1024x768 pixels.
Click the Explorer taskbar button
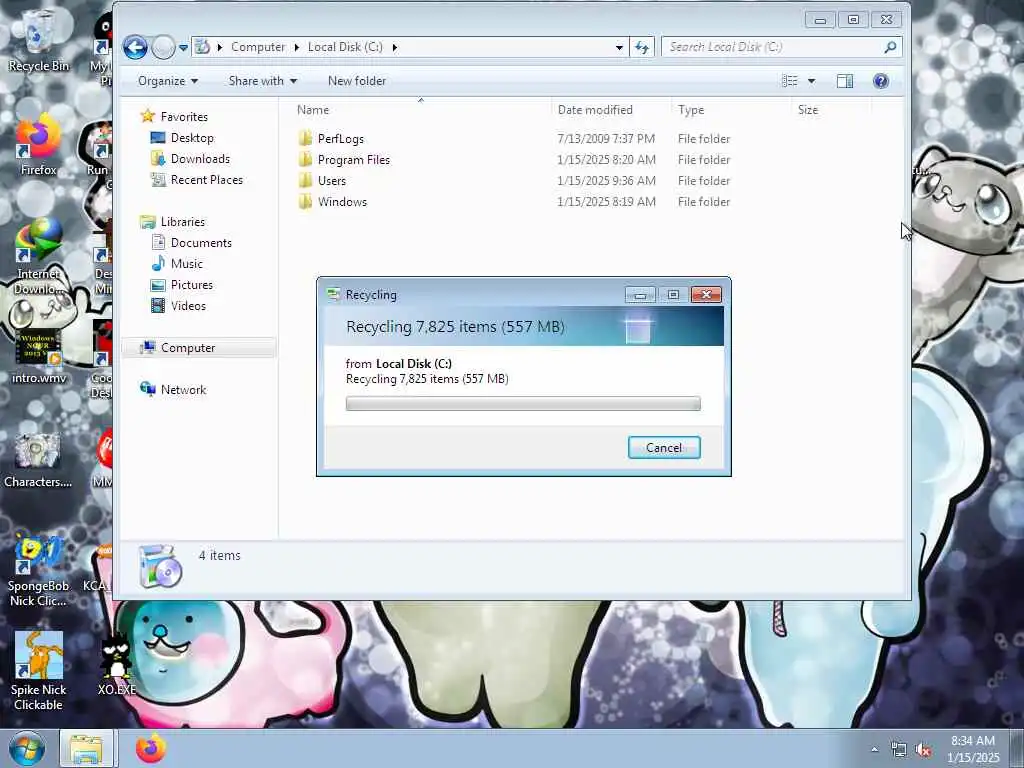point(87,749)
